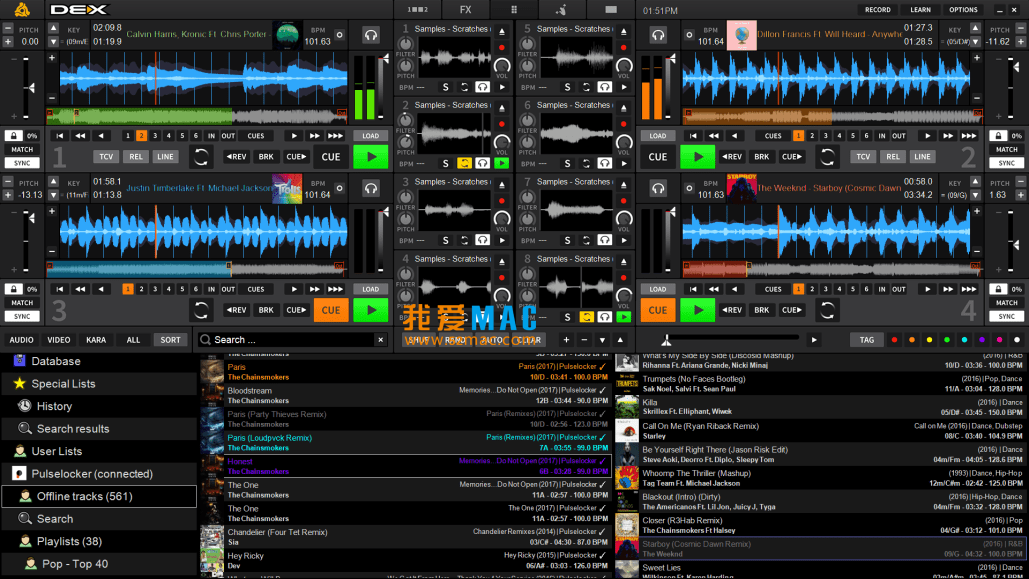The width and height of the screenshot is (1029, 579).
Task: Toggle MATCH on deck 3
Action: (22, 303)
